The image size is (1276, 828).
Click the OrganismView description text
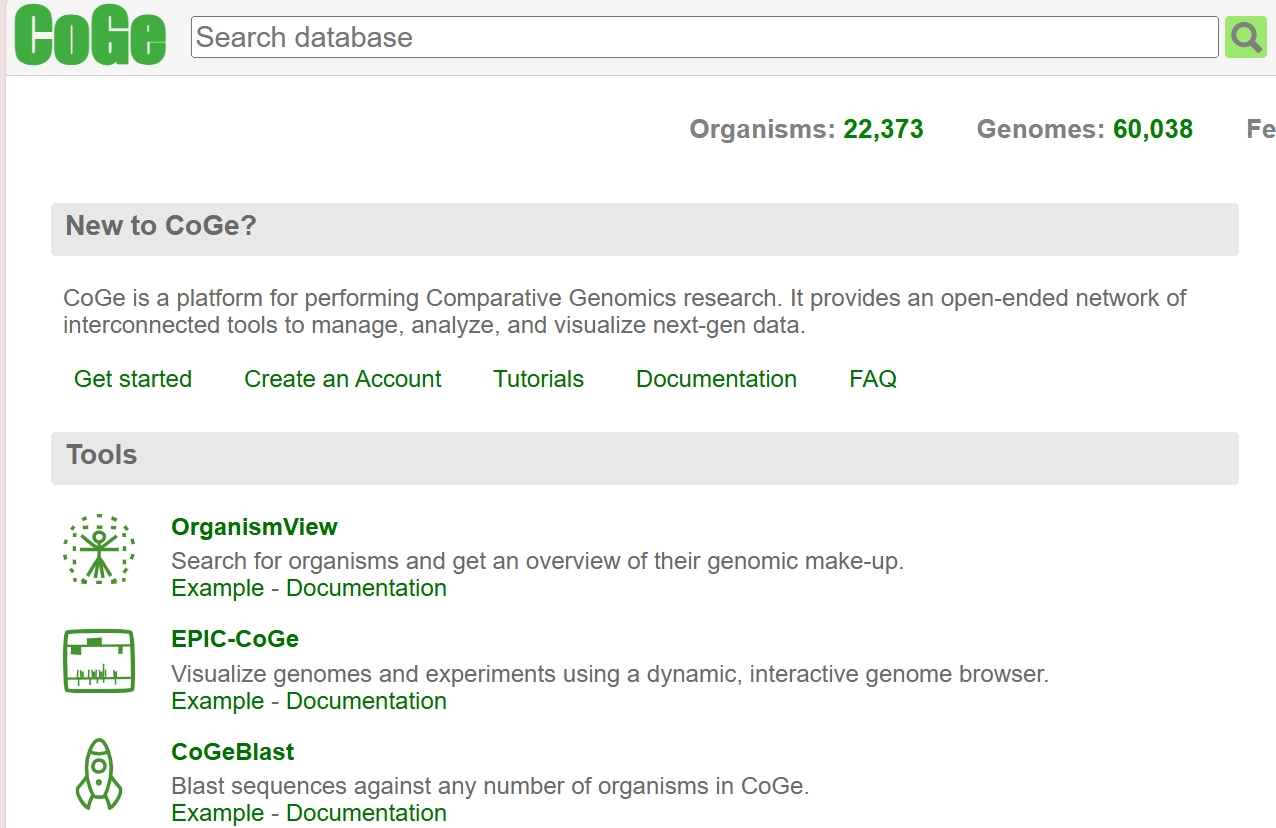coord(538,561)
